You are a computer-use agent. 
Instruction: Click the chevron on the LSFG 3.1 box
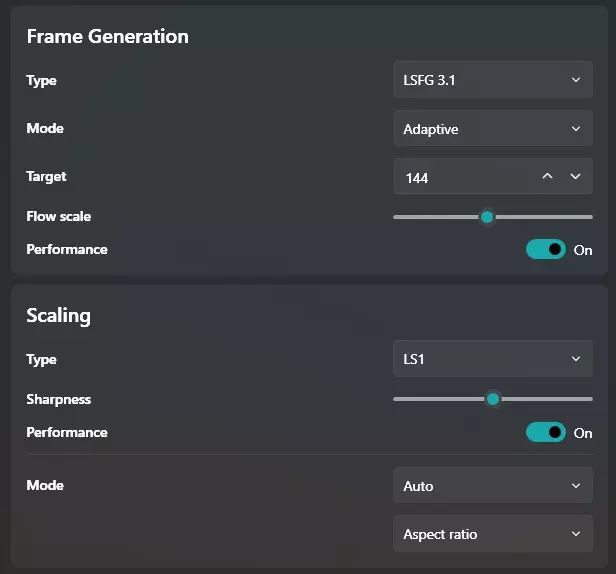point(575,80)
